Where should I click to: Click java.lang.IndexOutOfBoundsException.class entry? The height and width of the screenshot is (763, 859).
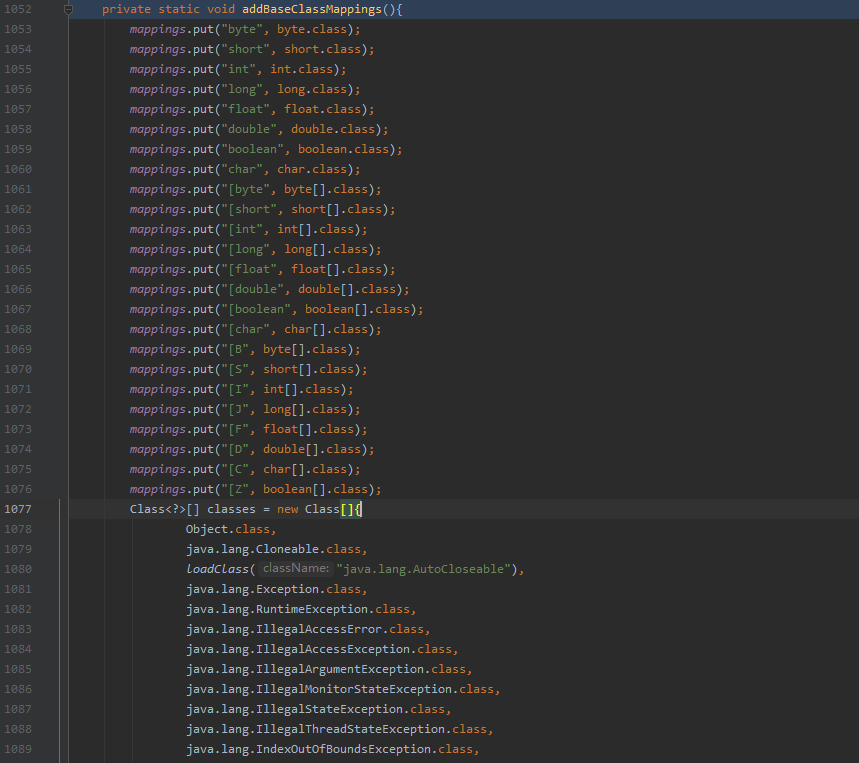(329, 749)
